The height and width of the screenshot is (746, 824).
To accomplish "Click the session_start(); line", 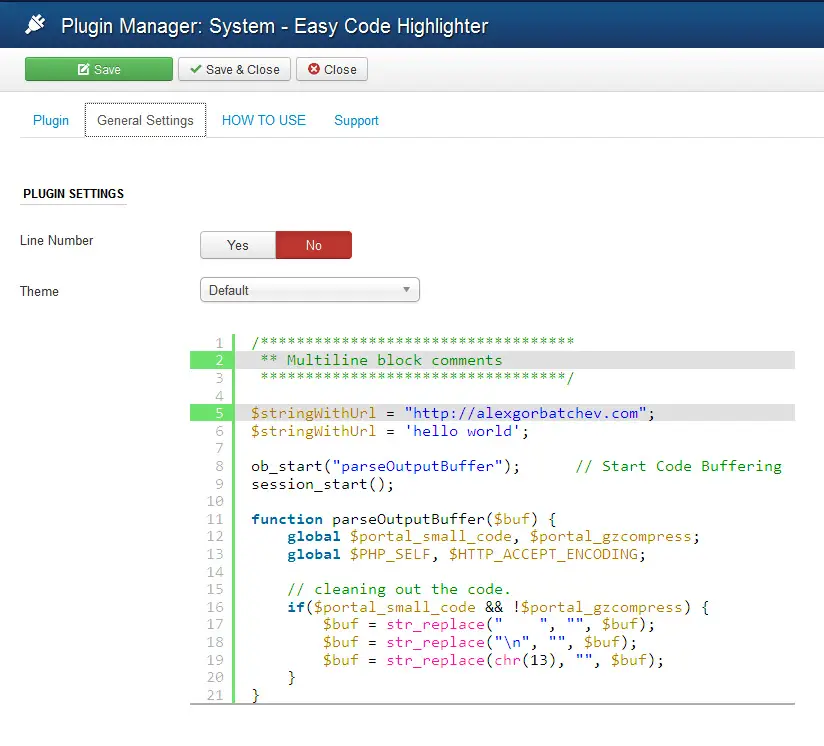I will (x=322, y=484).
